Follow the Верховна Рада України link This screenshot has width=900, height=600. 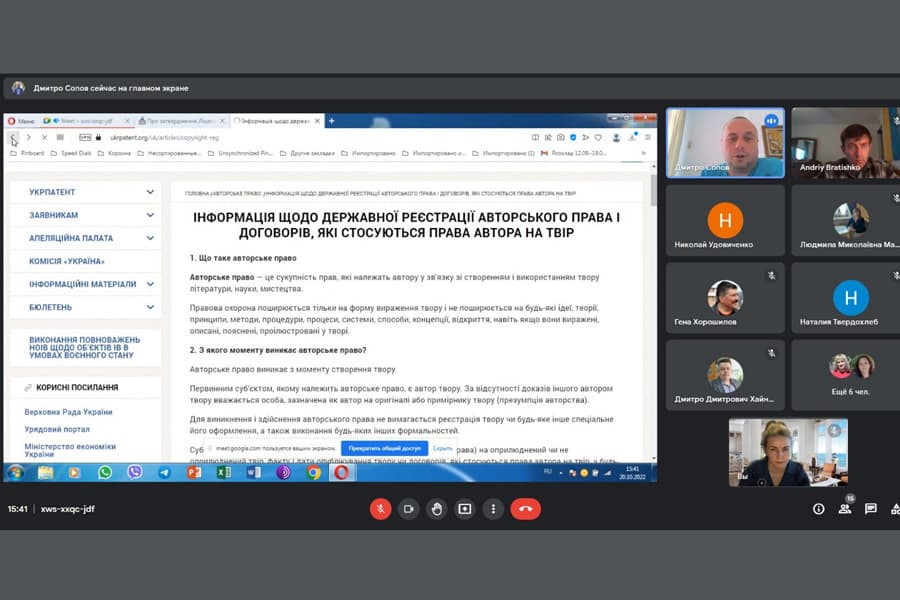click(x=68, y=412)
